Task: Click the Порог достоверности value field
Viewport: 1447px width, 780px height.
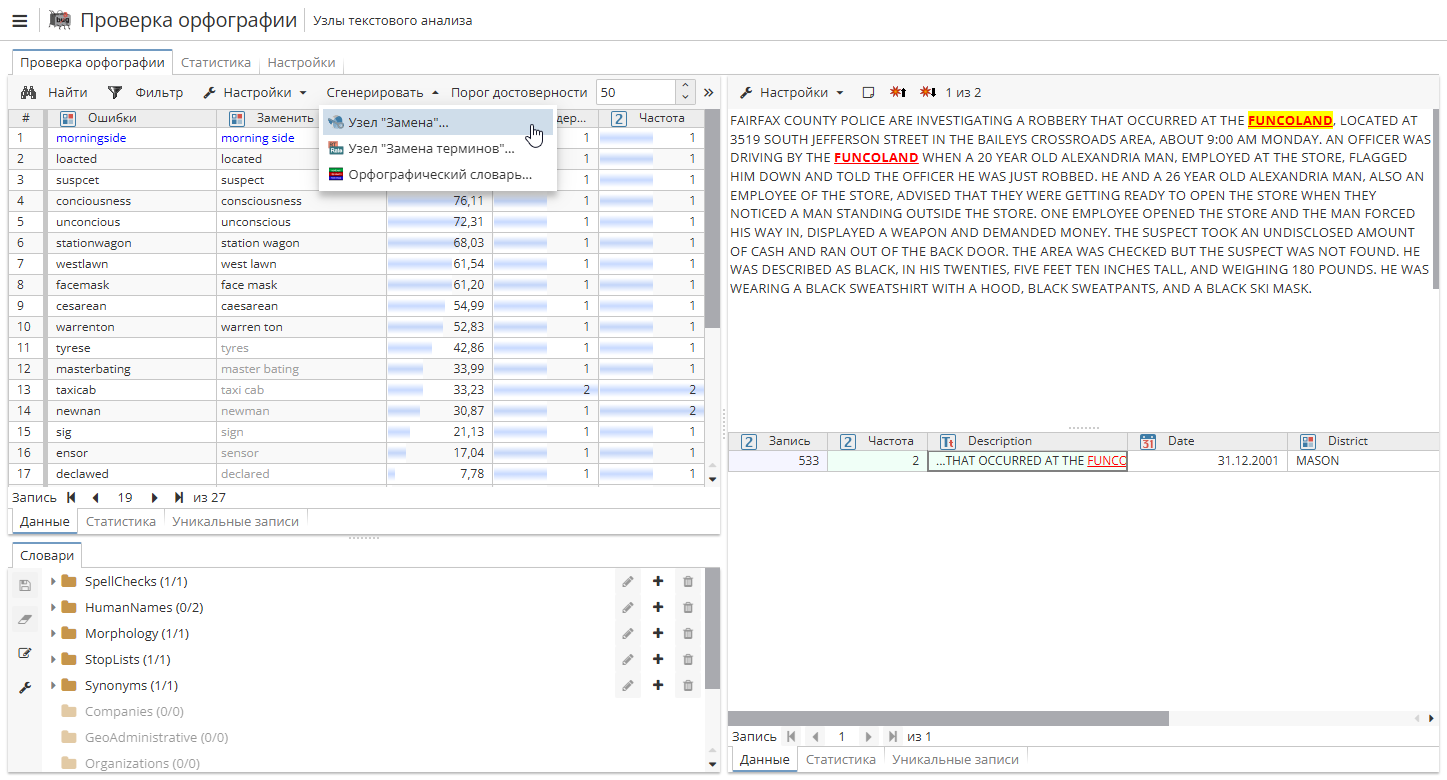Action: tap(636, 93)
